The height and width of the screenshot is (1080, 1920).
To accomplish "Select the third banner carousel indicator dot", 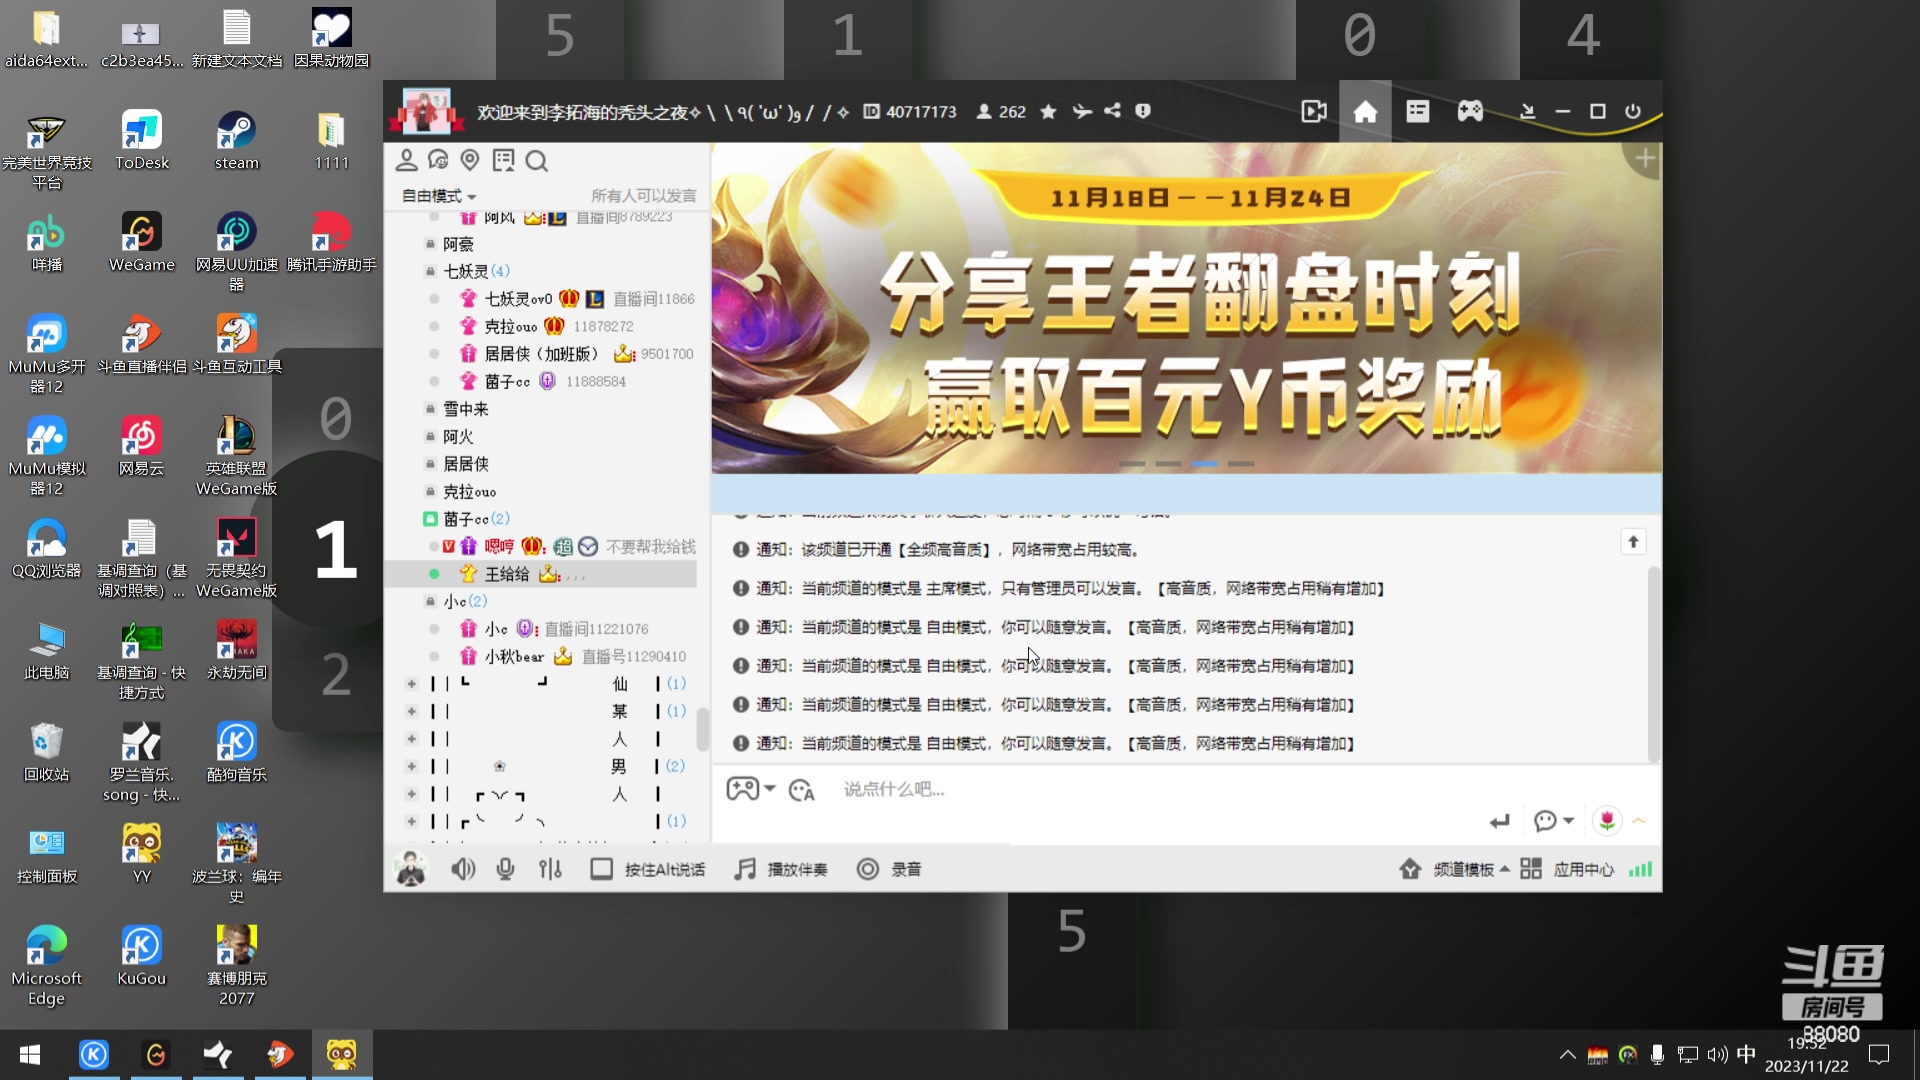I will [1206, 464].
